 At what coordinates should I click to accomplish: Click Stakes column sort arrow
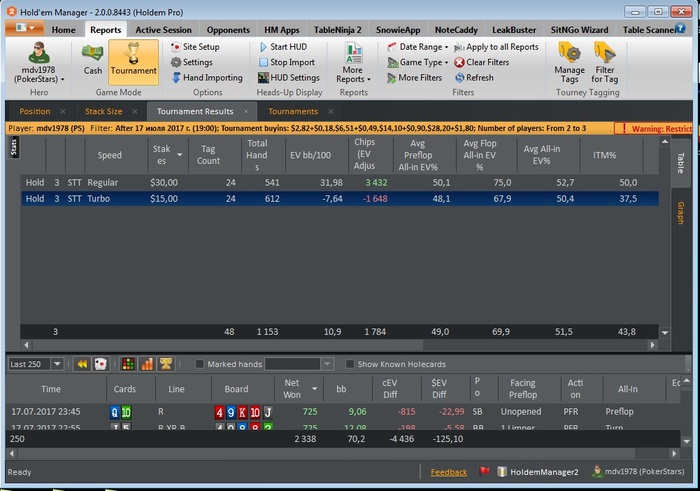(x=179, y=155)
